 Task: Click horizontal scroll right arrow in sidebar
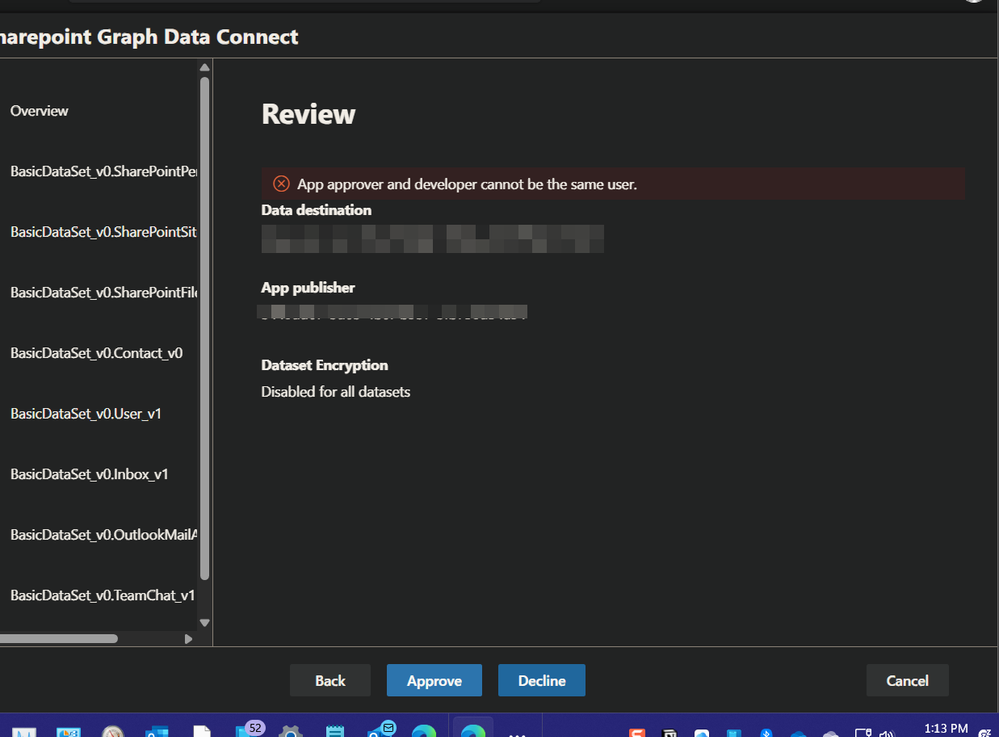(x=188, y=639)
